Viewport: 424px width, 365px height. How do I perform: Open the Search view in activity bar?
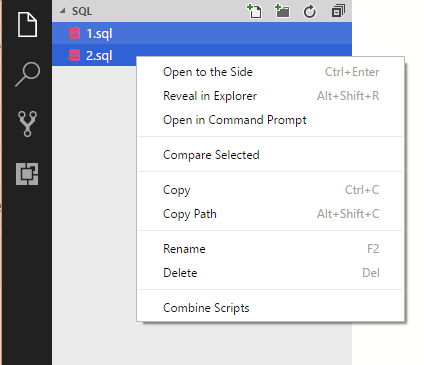click(x=27, y=74)
